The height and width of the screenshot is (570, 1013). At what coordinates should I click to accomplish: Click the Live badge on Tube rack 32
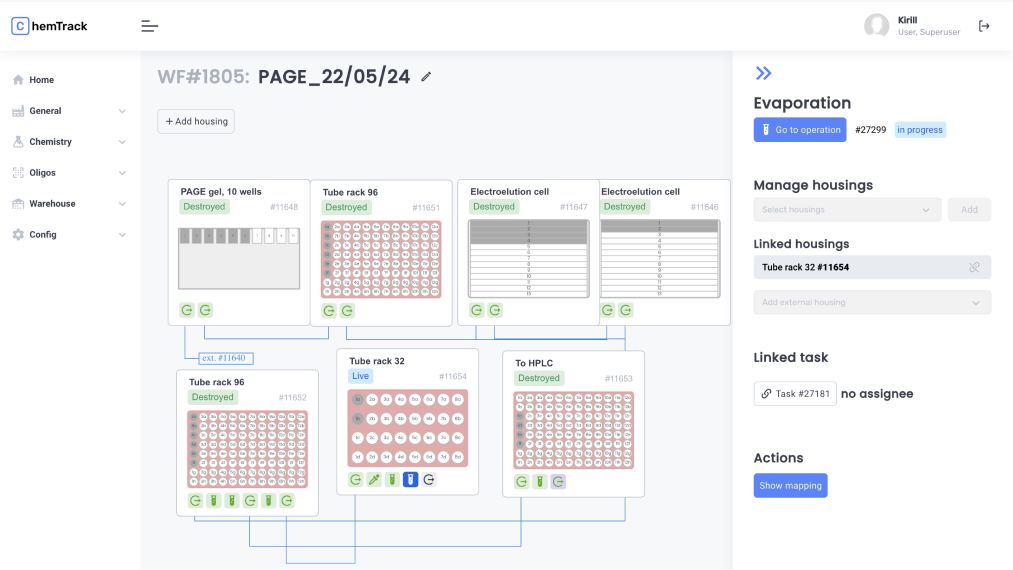click(x=360, y=376)
